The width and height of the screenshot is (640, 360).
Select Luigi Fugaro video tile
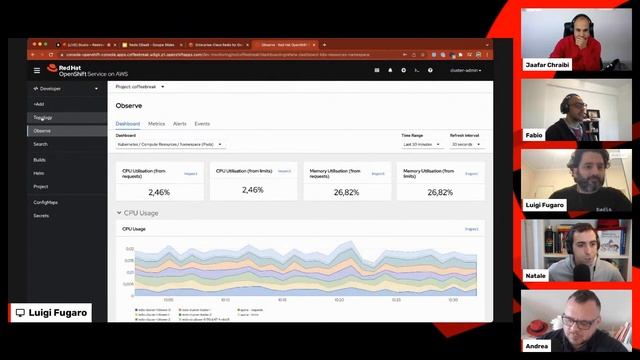click(x=576, y=180)
